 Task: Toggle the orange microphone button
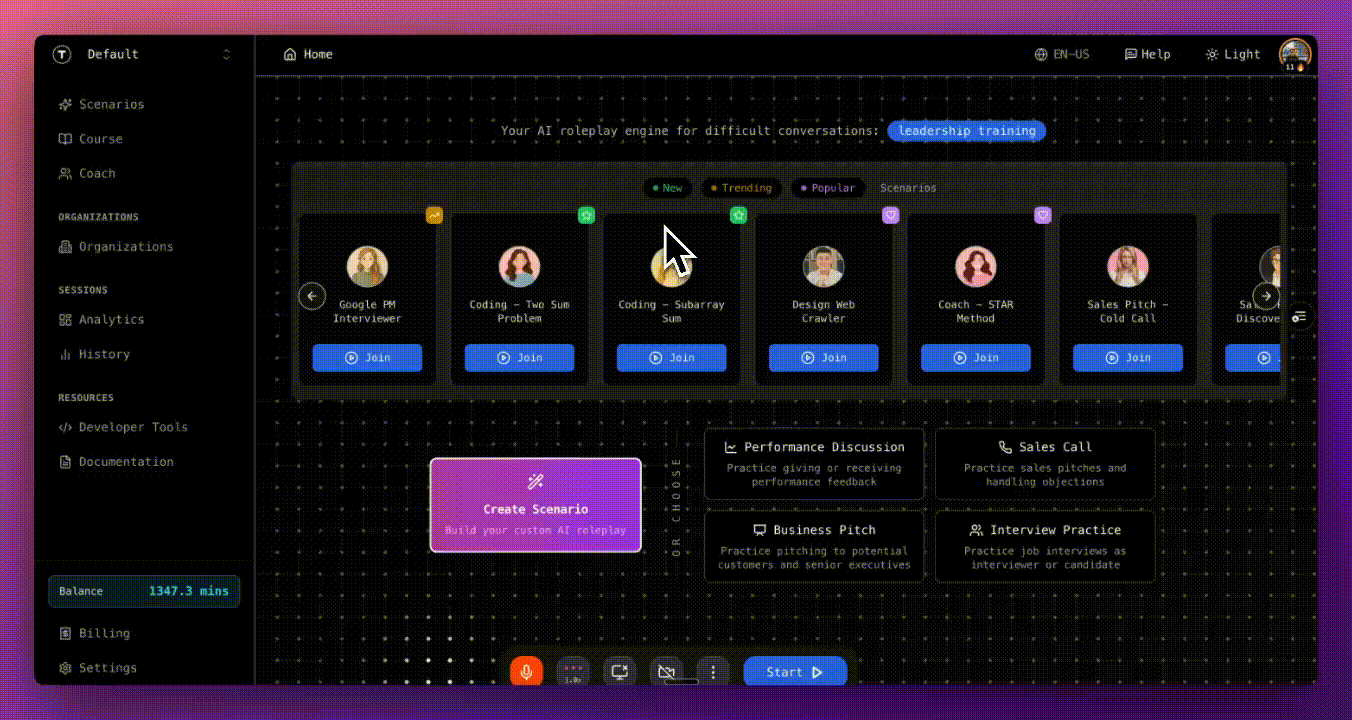[x=526, y=672]
